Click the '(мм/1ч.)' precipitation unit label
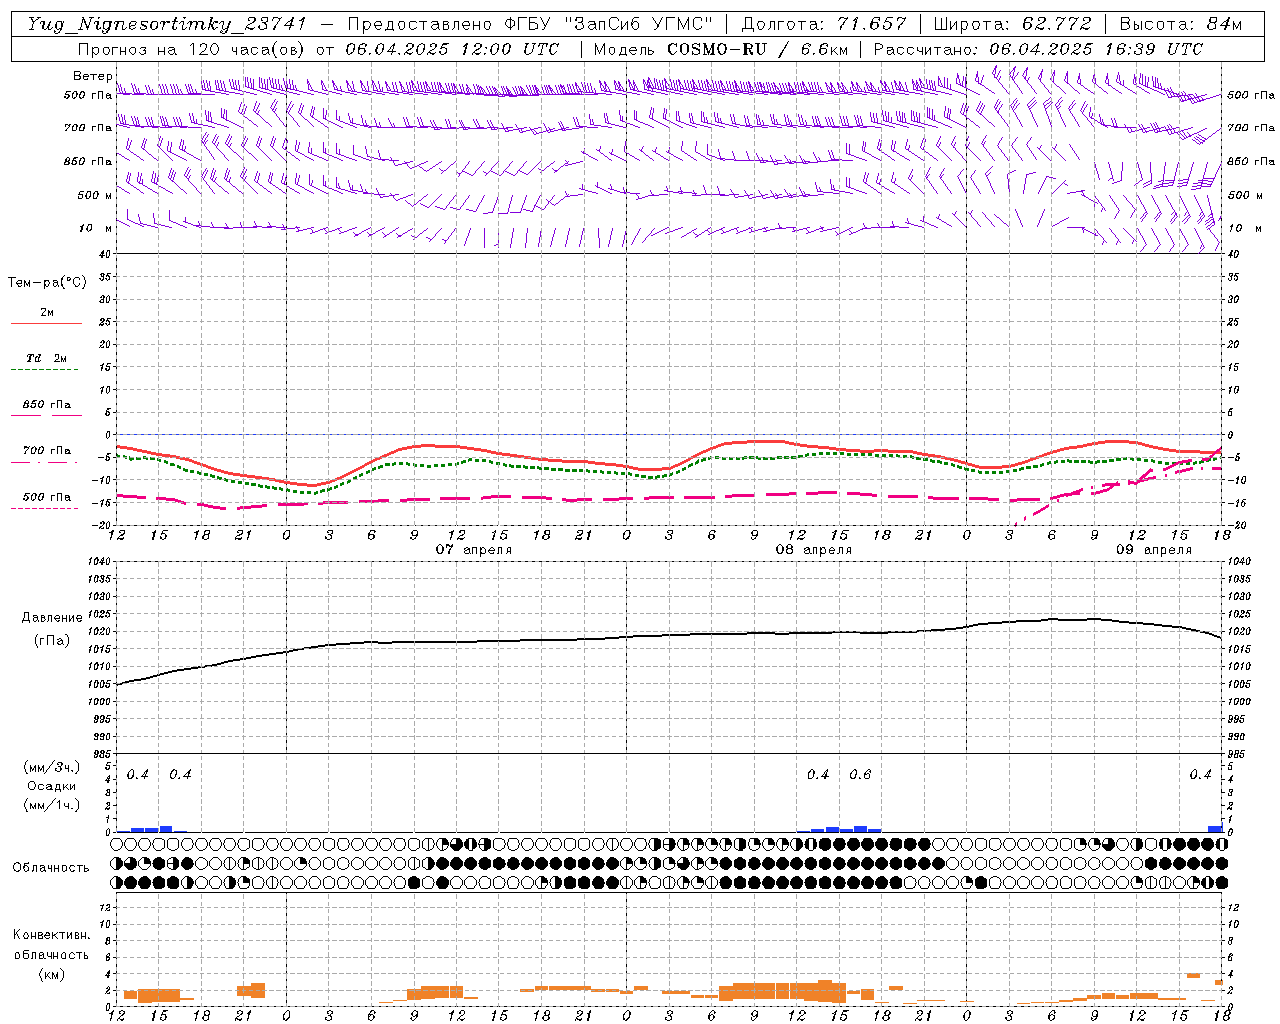Viewport: 1280px width, 1024px height. point(51,805)
